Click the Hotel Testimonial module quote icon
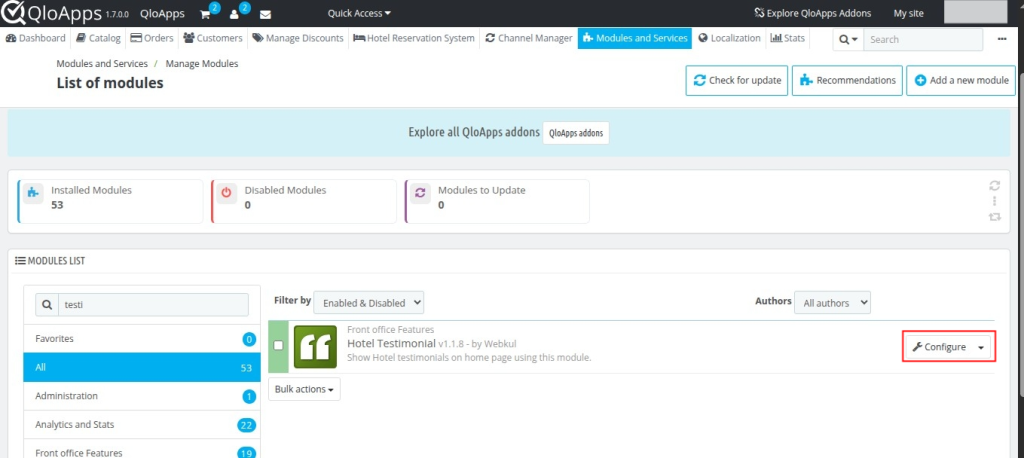1024x458 pixels. tap(315, 347)
